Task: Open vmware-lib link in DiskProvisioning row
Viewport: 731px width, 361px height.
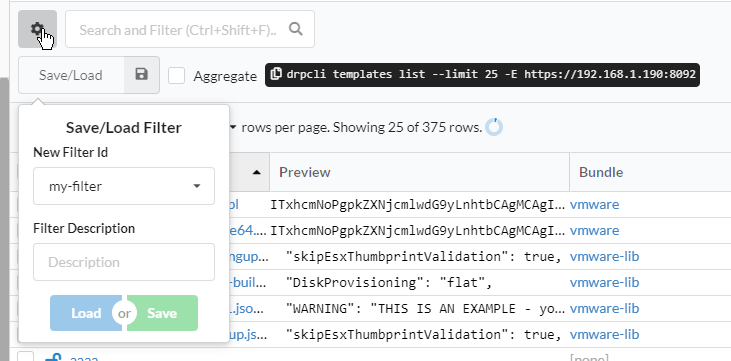Action: point(604,282)
